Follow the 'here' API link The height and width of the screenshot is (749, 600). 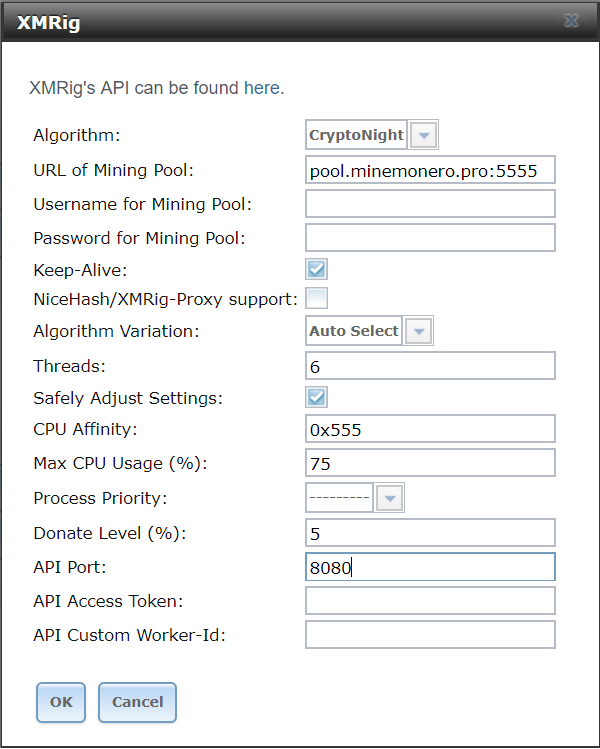tap(262, 88)
